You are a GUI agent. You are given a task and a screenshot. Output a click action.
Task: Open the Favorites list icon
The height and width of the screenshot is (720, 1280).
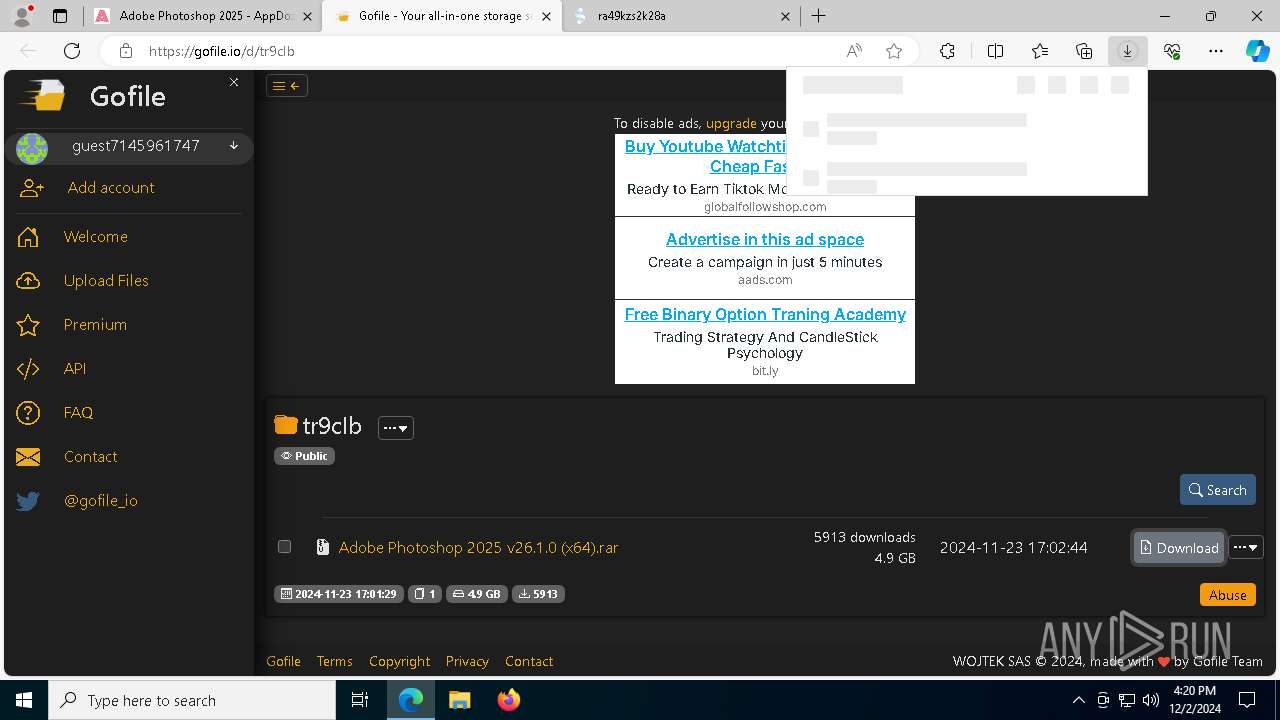pos(1040,51)
